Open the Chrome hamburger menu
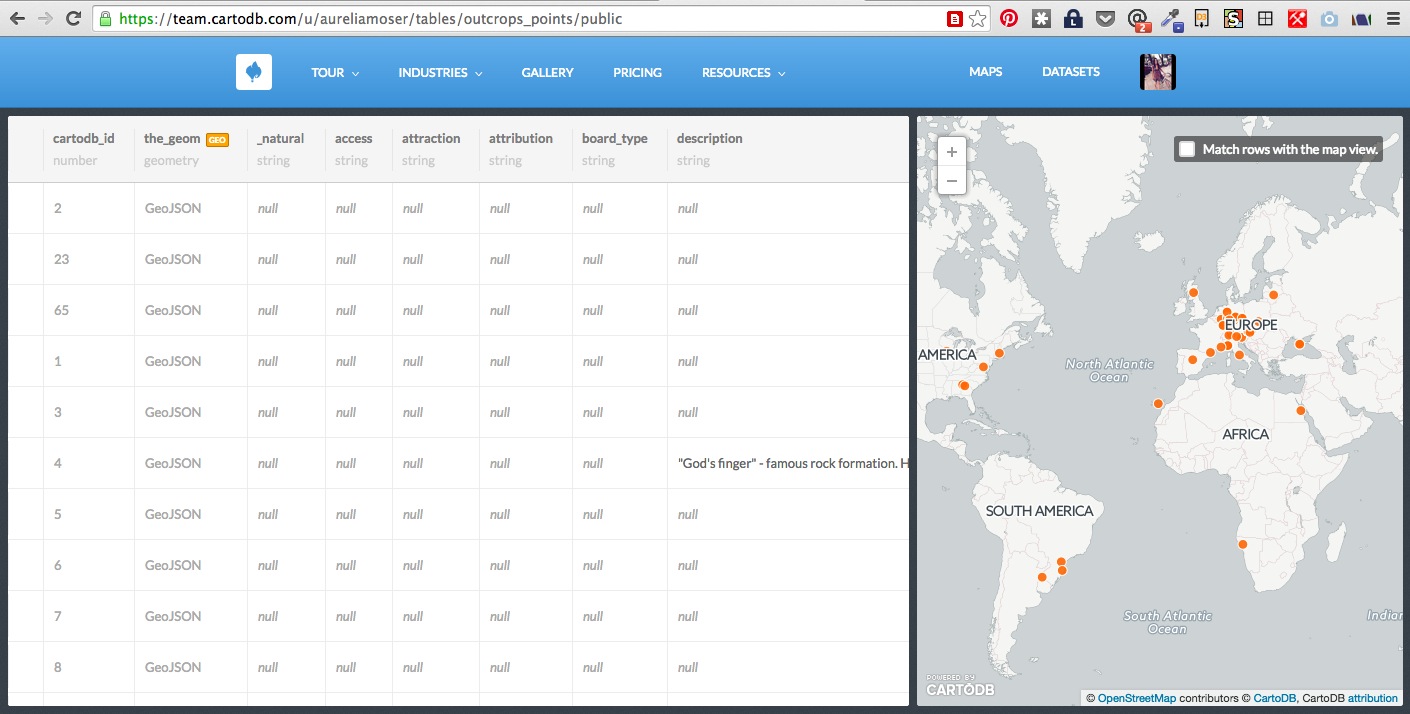Viewport: 1410px width, 714px height. [1393, 18]
